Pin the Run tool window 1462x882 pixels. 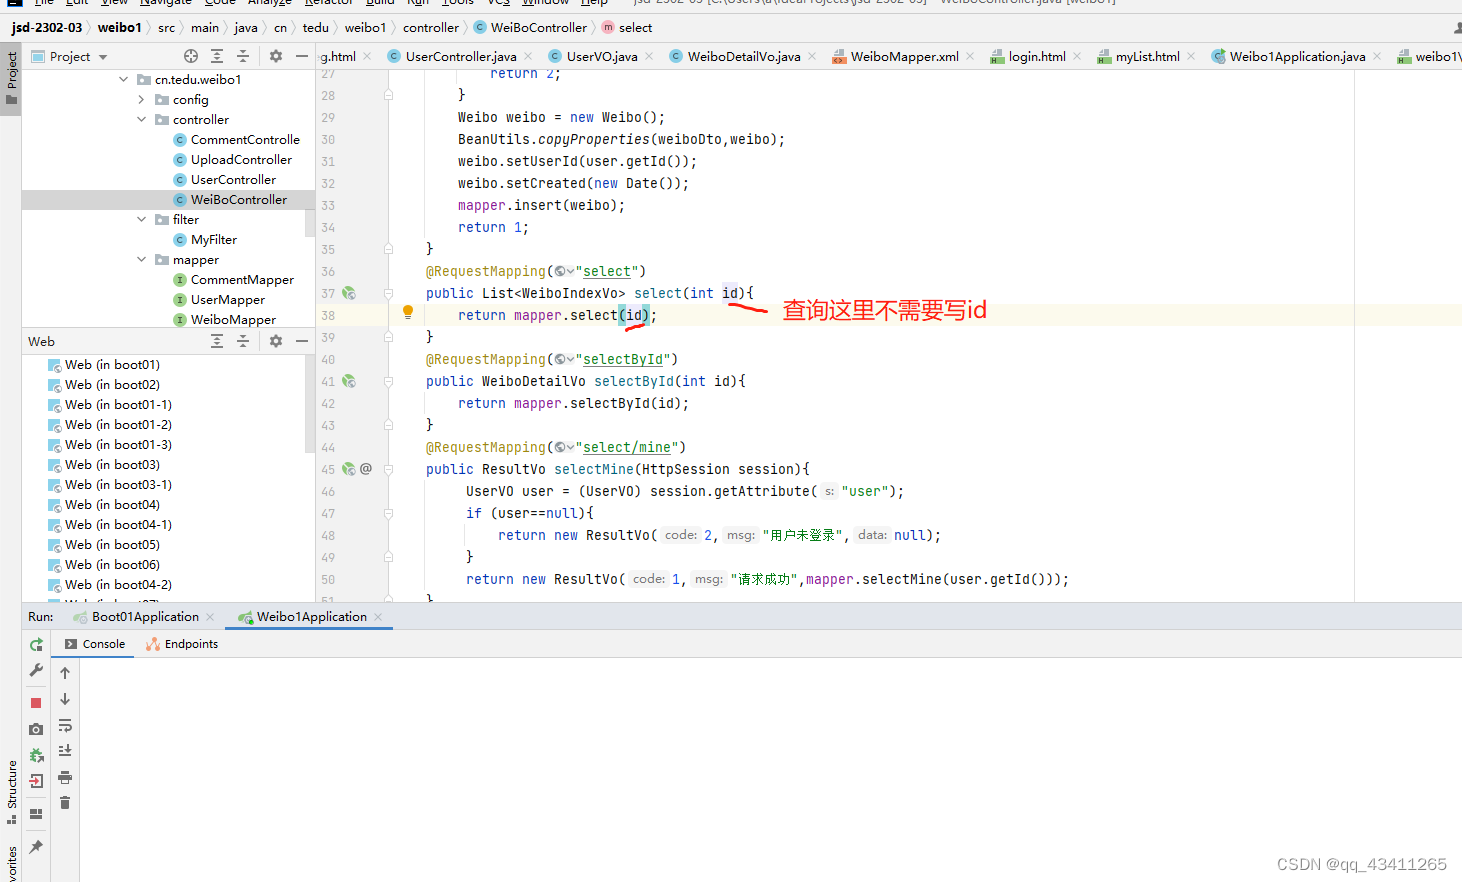click(35, 846)
